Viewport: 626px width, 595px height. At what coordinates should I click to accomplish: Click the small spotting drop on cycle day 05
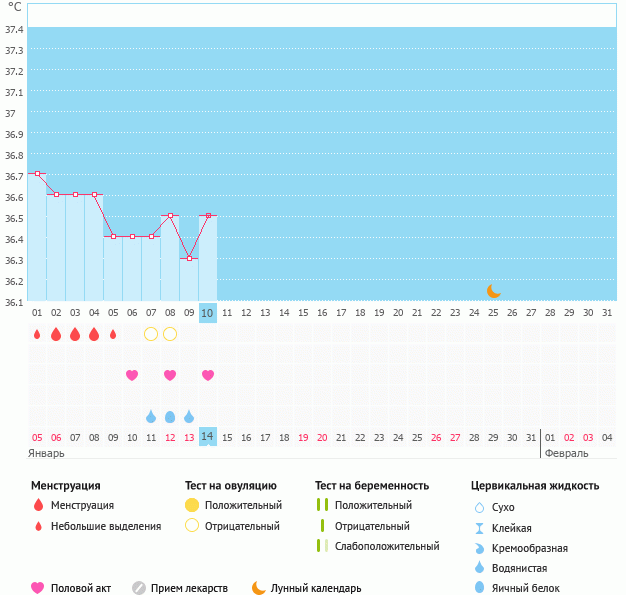coord(113,334)
